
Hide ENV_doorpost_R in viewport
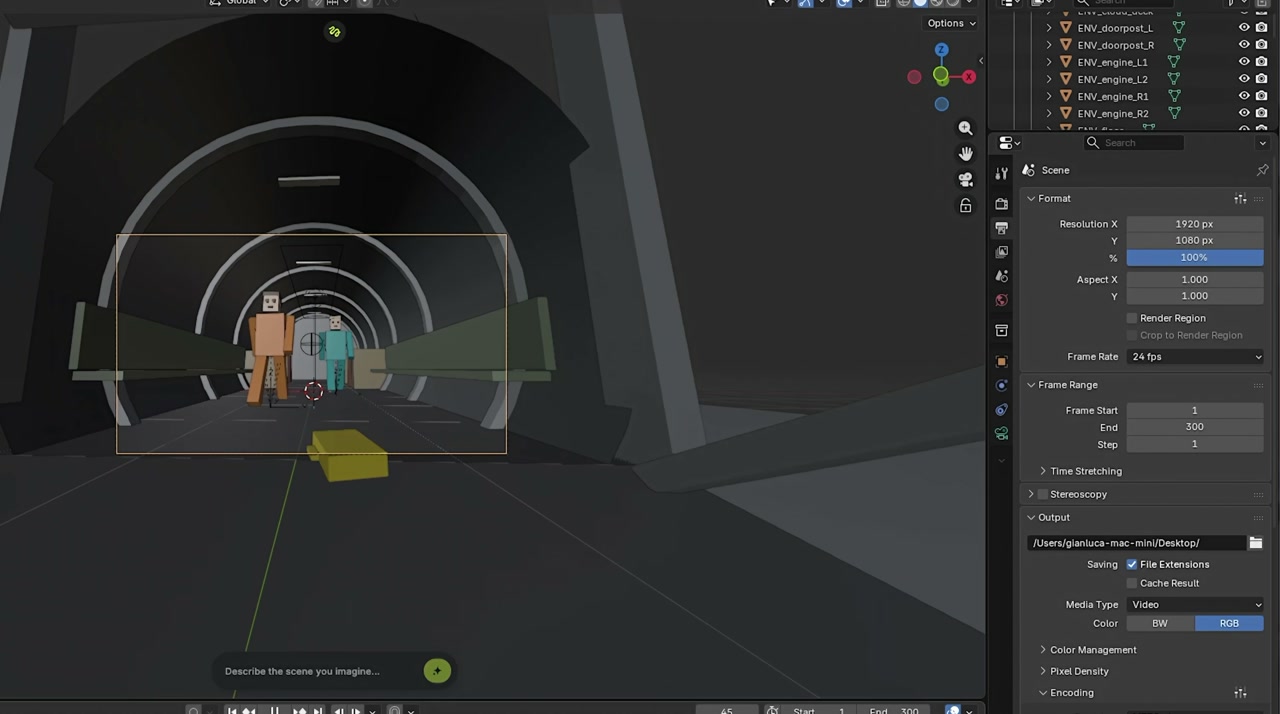[1244, 45]
